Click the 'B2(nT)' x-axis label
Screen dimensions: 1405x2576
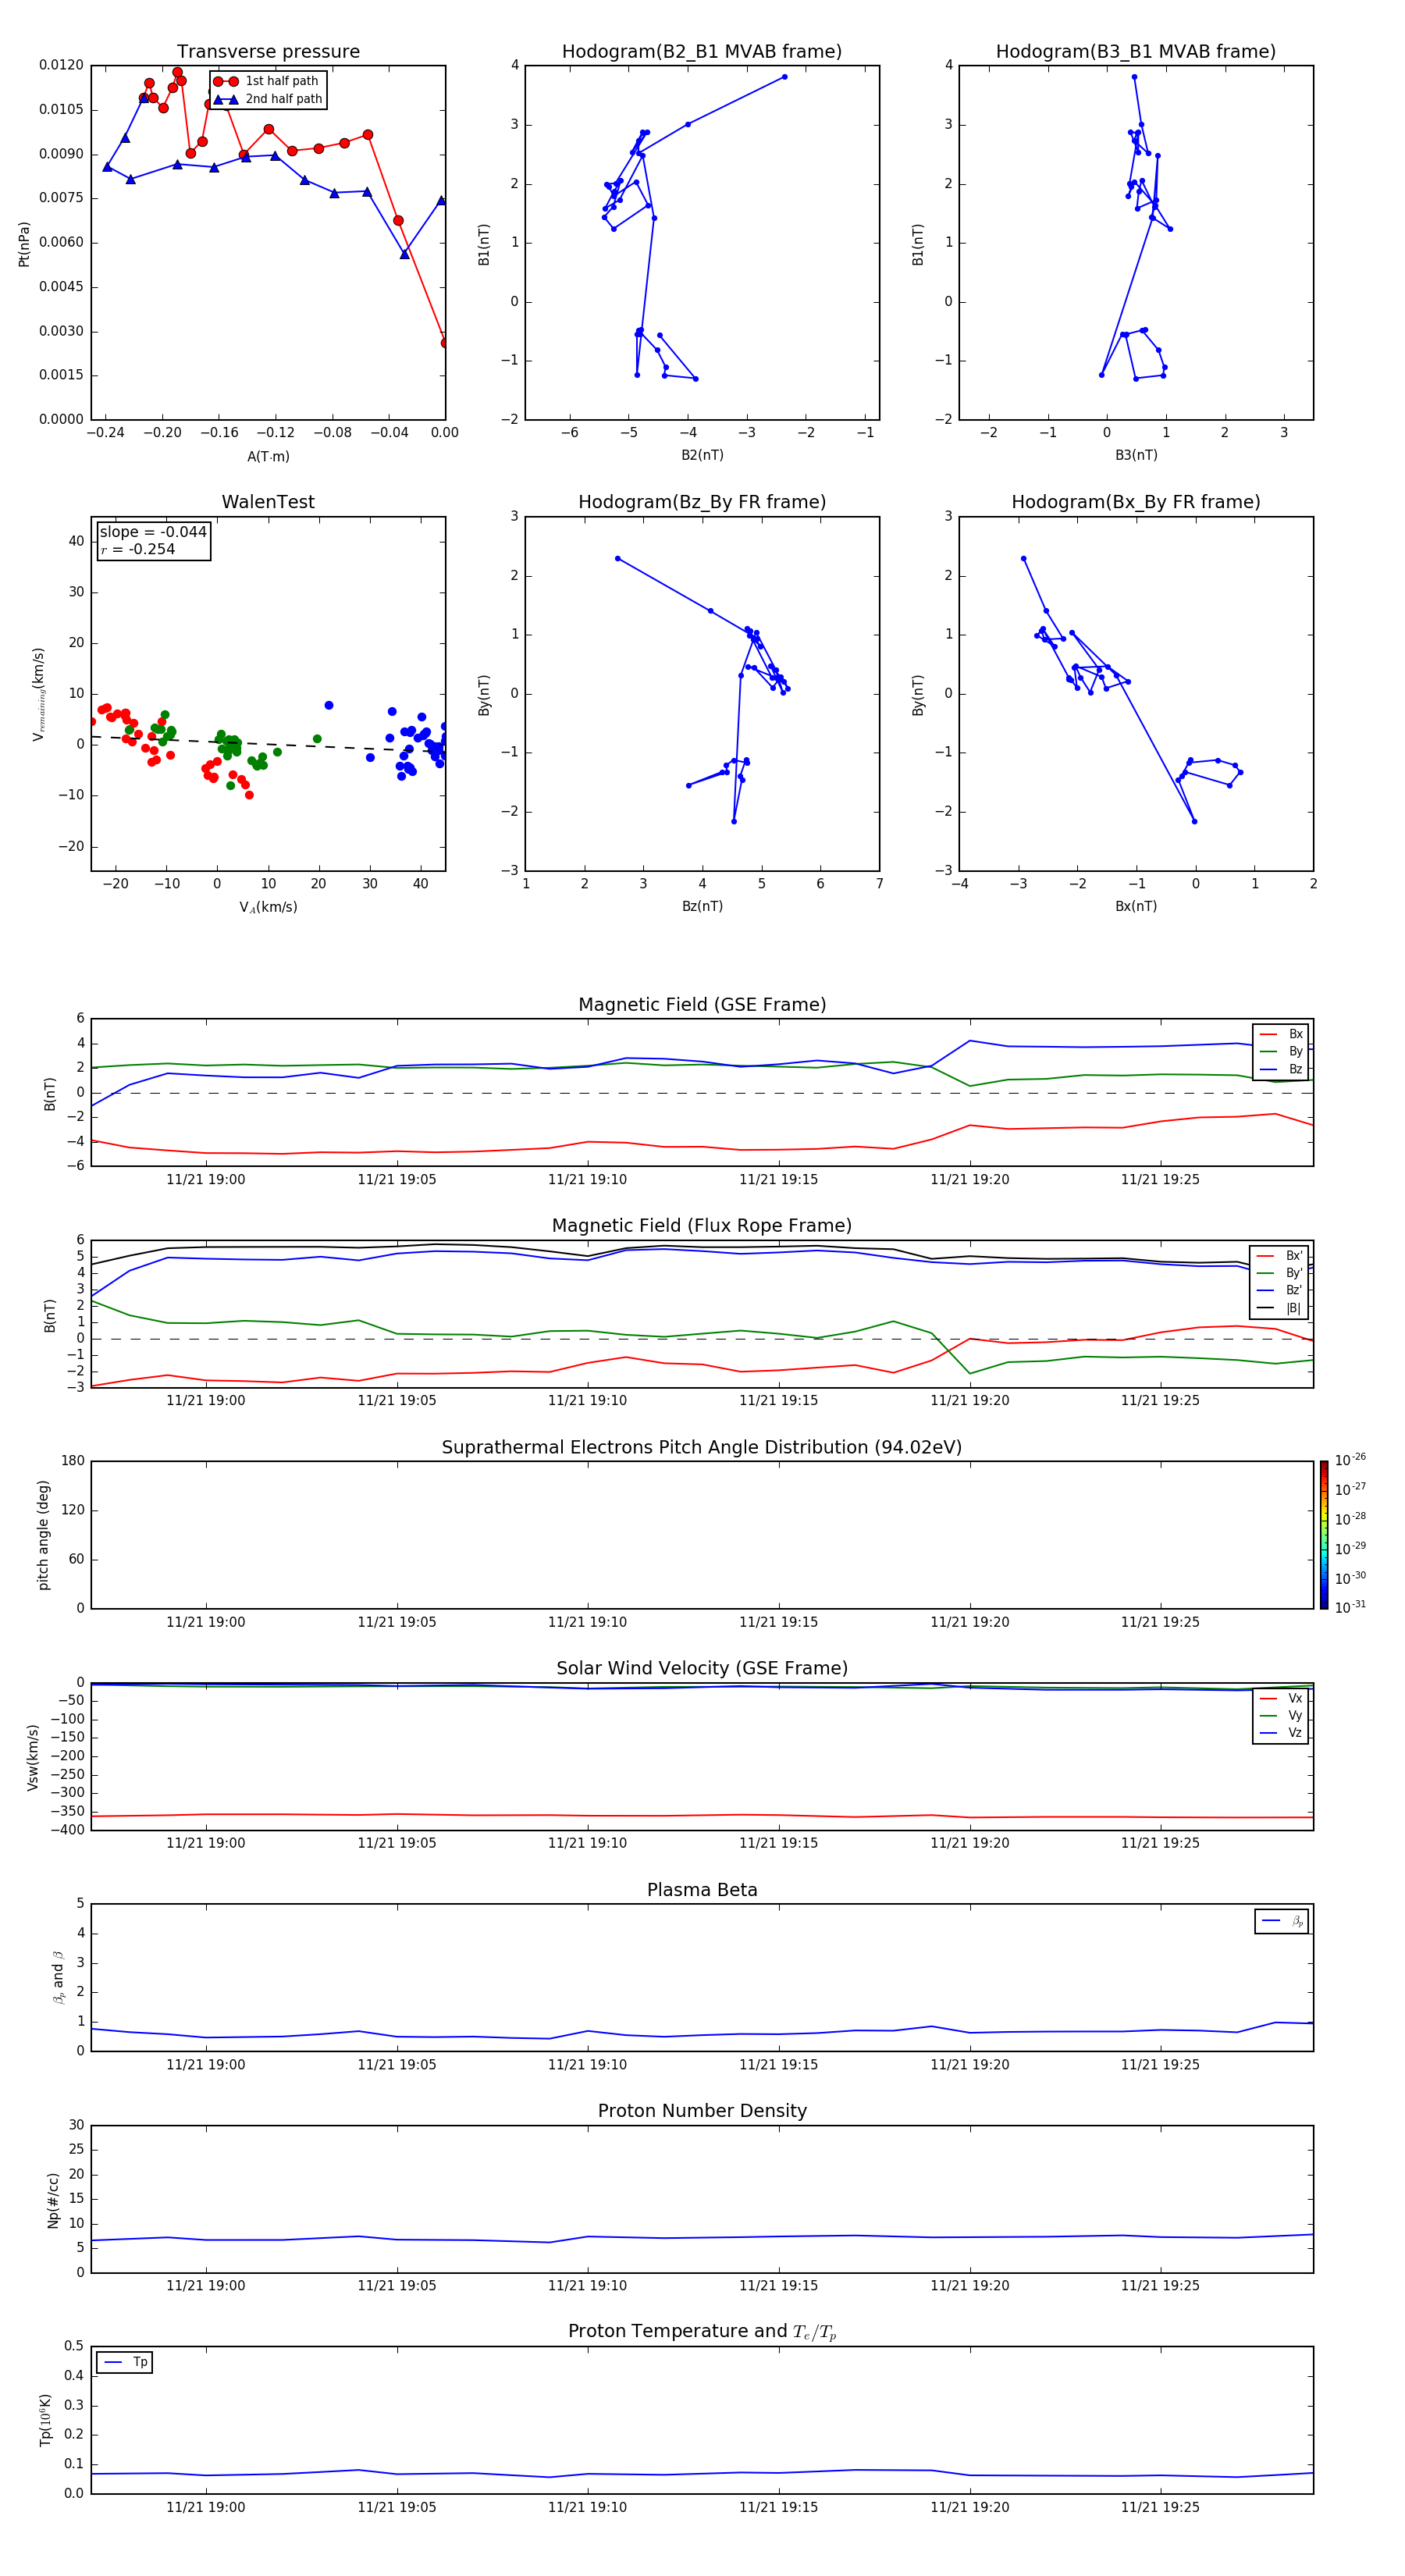coord(702,456)
